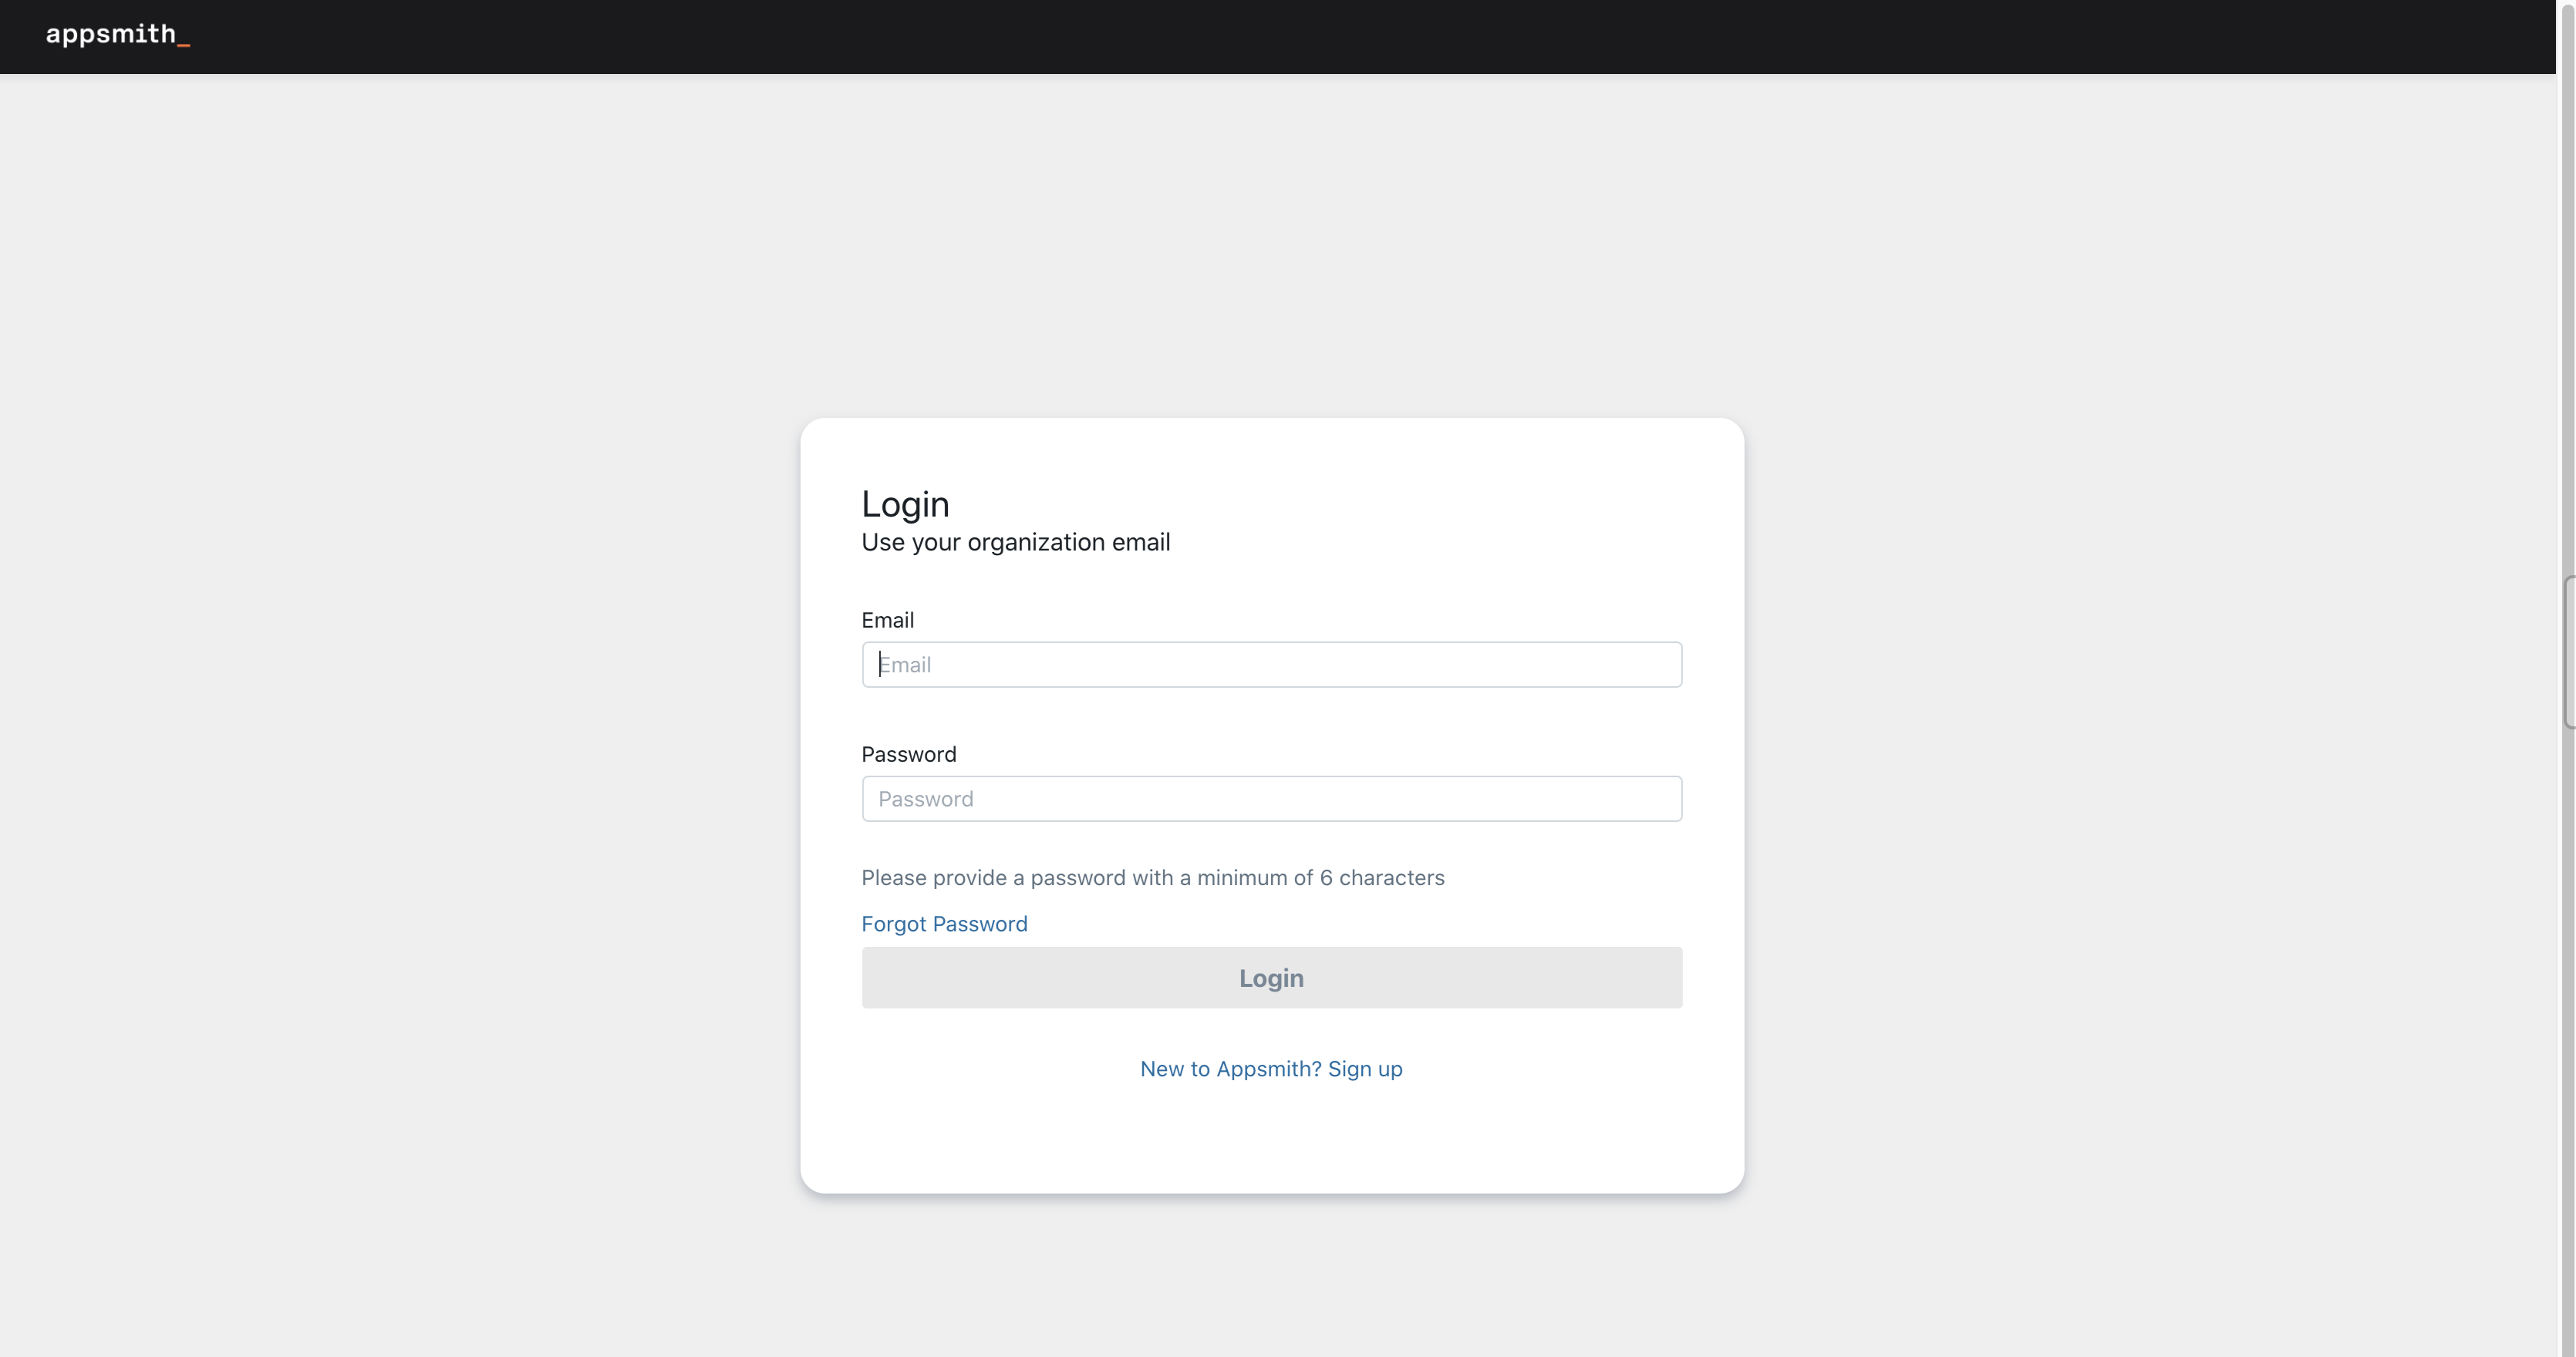Follow the New to Appsmith? Sign up link
Image resolution: width=2576 pixels, height=1357 pixels.
(1271, 1069)
